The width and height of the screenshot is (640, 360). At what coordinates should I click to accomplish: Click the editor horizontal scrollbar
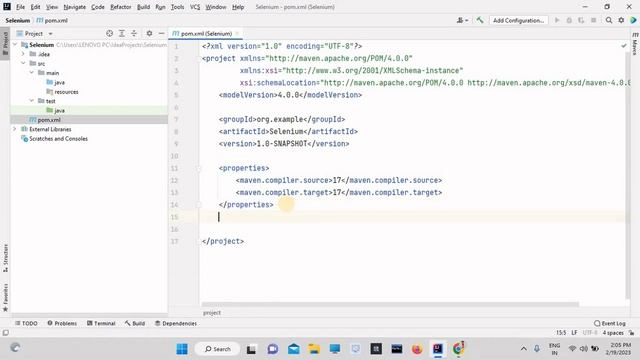[390, 304]
